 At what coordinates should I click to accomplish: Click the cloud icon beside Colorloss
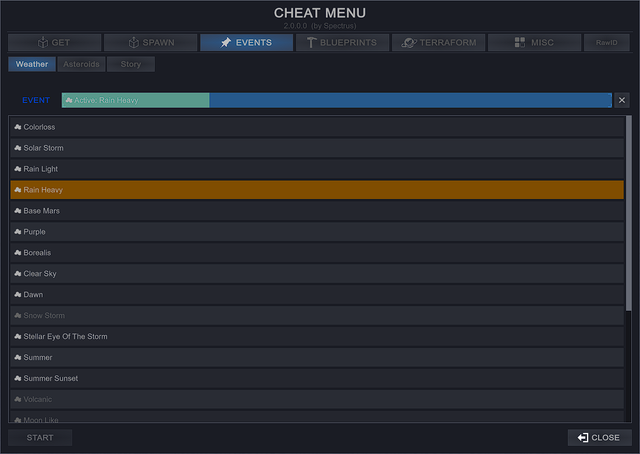[18, 127]
